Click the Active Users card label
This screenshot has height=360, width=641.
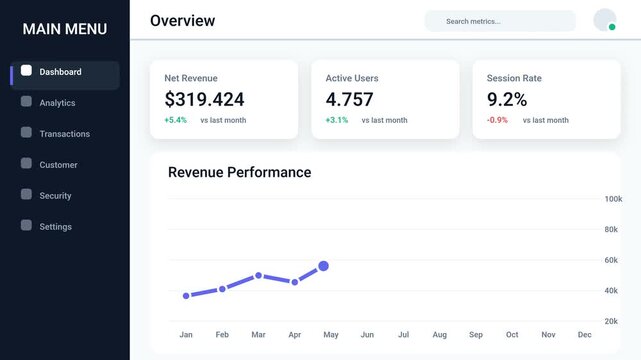(352, 78)
